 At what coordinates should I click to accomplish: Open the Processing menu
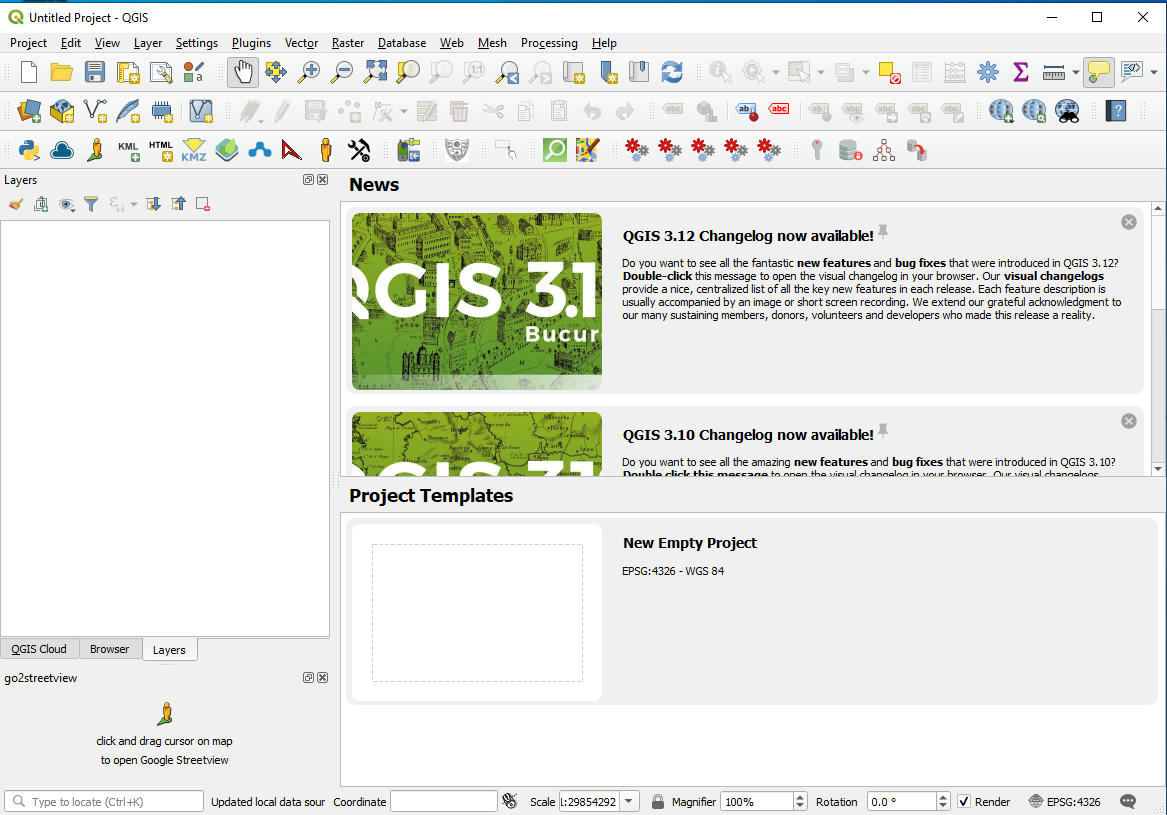click(x=549, y=43)
